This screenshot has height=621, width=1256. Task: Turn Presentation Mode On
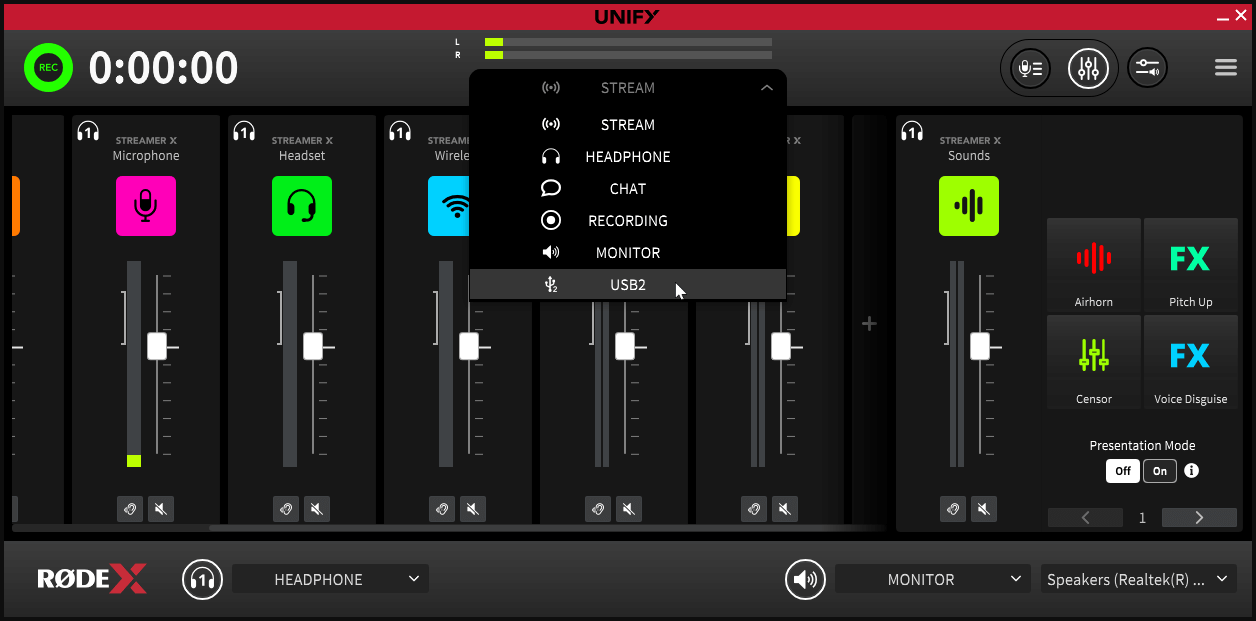pos(1159,470)
